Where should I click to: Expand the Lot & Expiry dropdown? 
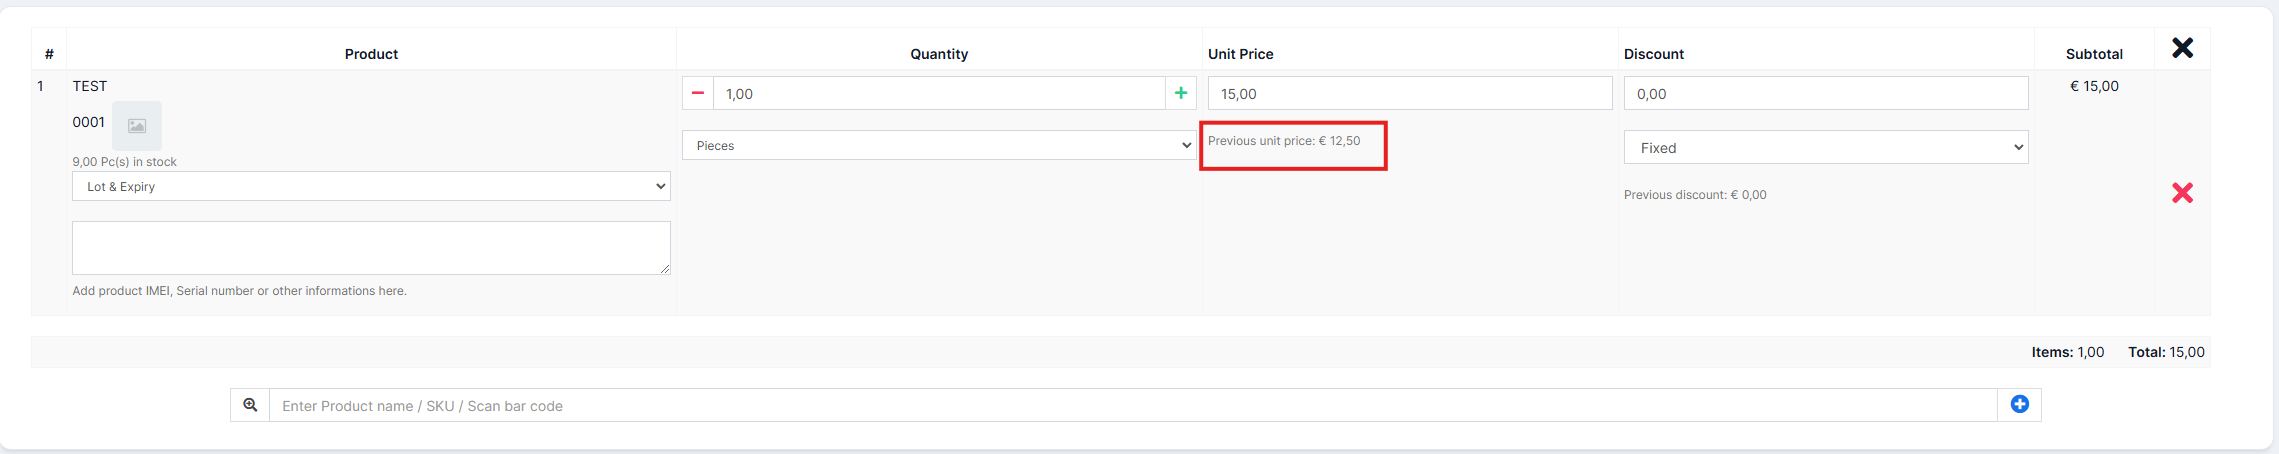point(371,186)
